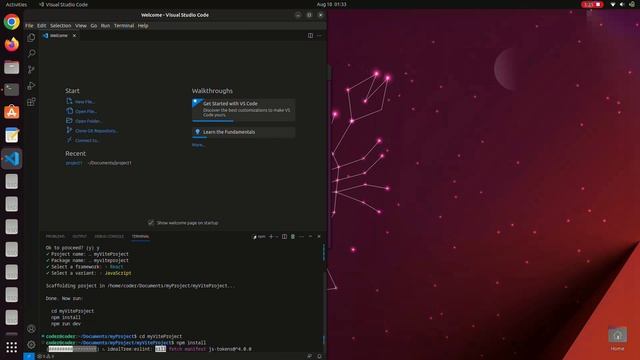Open the Explorer view in activity bar

(x=31, y=38)
